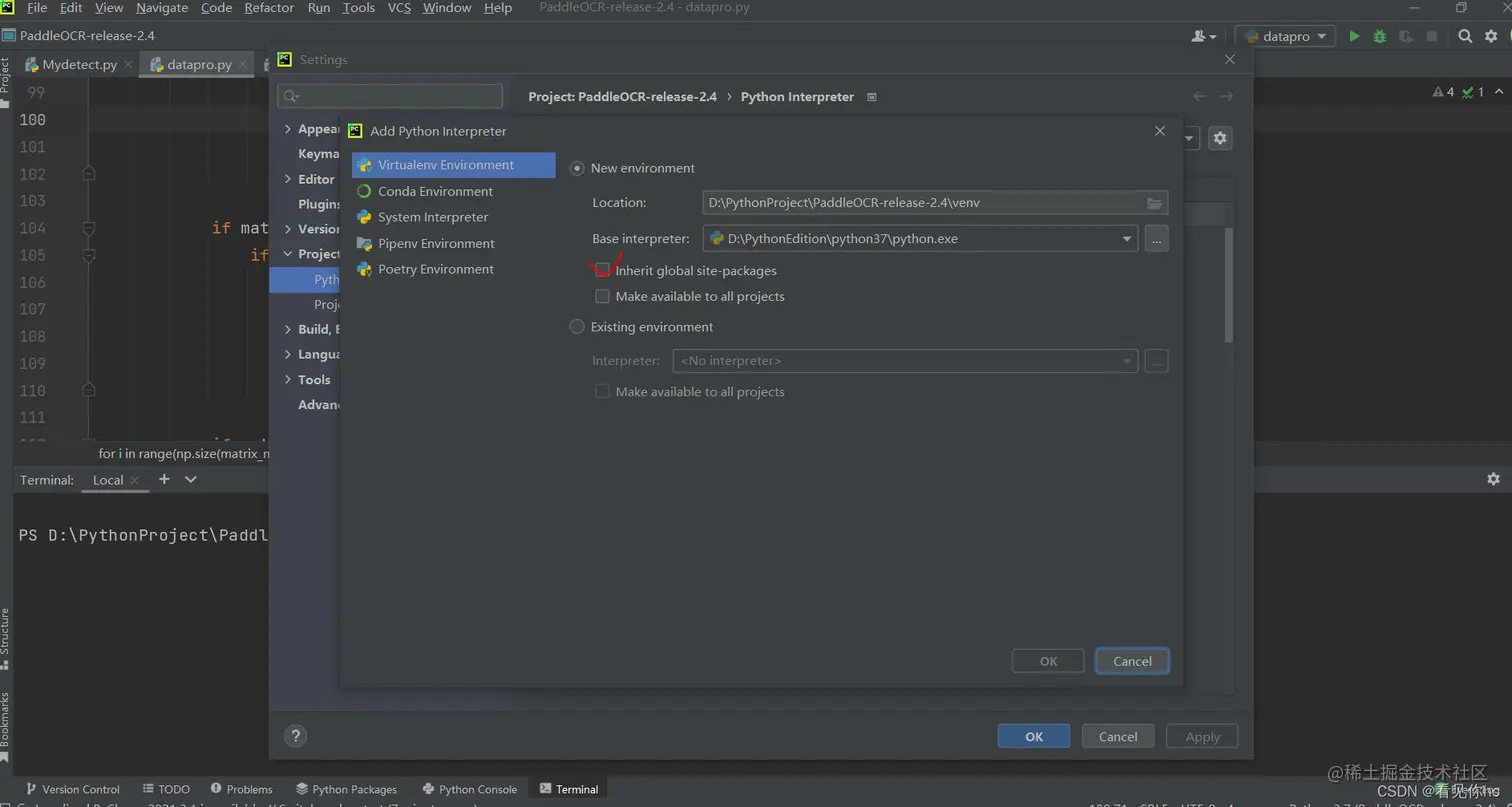The height and width of the screenshot is (807, 1512).
Task: Select Poetry Environment in interpreter list
Action: 453,269
